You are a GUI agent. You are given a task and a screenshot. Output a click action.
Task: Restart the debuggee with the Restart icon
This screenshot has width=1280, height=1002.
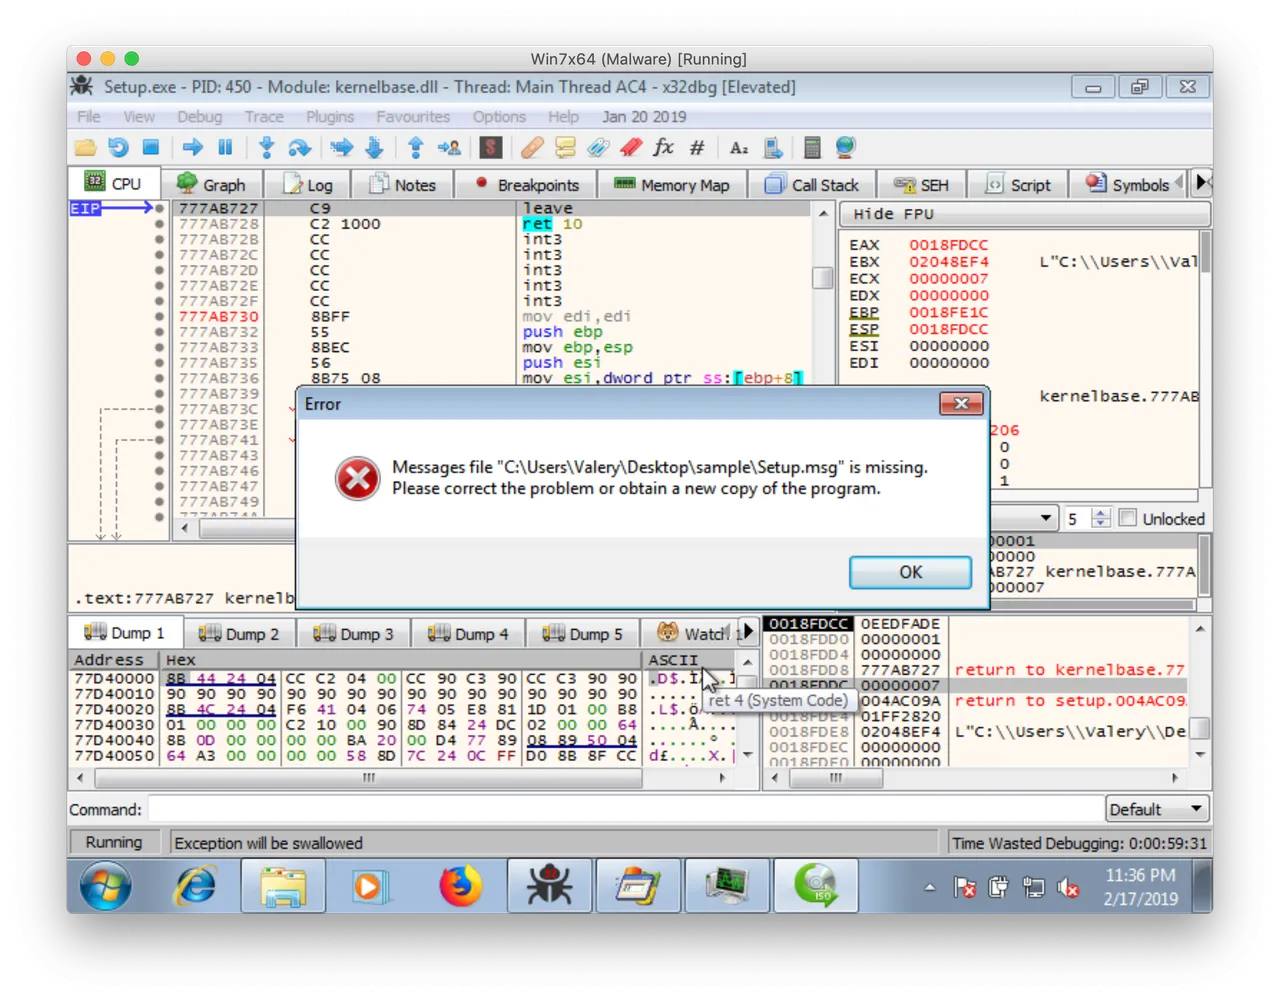coord(118,148)
